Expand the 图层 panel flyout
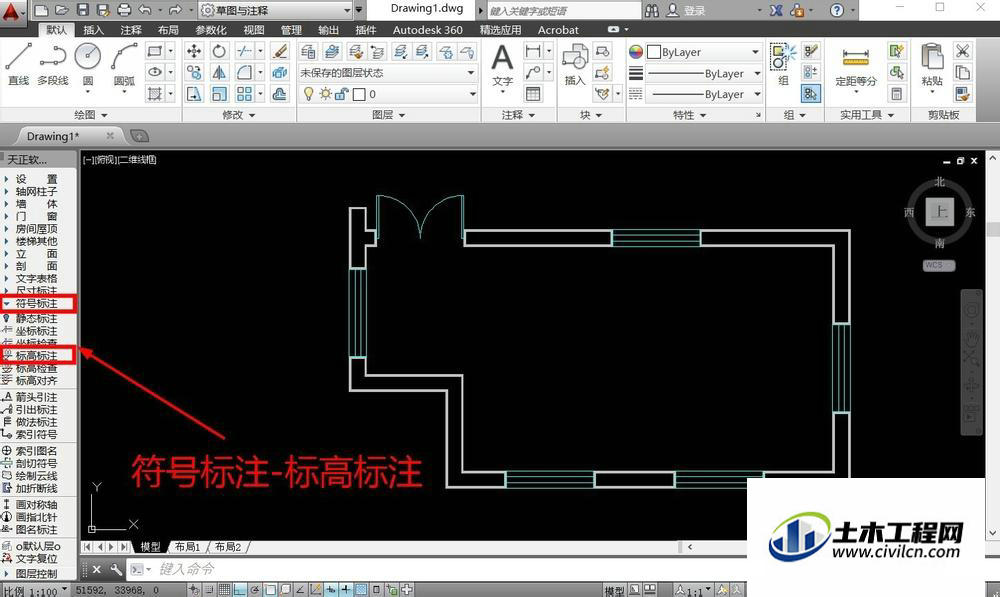The height and width of the screenshot is (597, 1000). (x=388, y=115)
